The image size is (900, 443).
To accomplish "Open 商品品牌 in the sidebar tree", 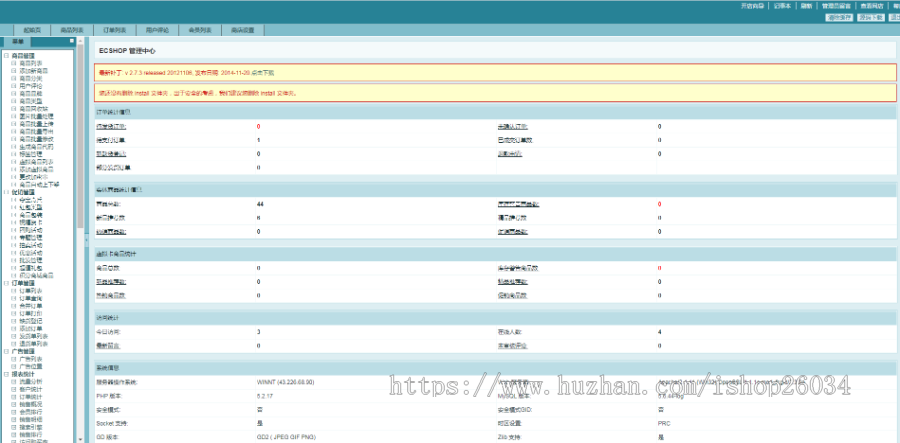I will (x=30, y=94).
